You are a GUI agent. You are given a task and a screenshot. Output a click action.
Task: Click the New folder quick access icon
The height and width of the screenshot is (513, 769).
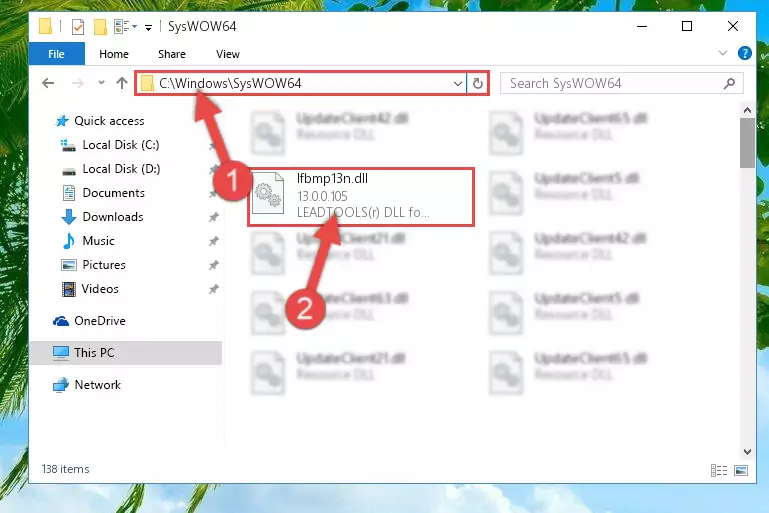tap(100, 26)
